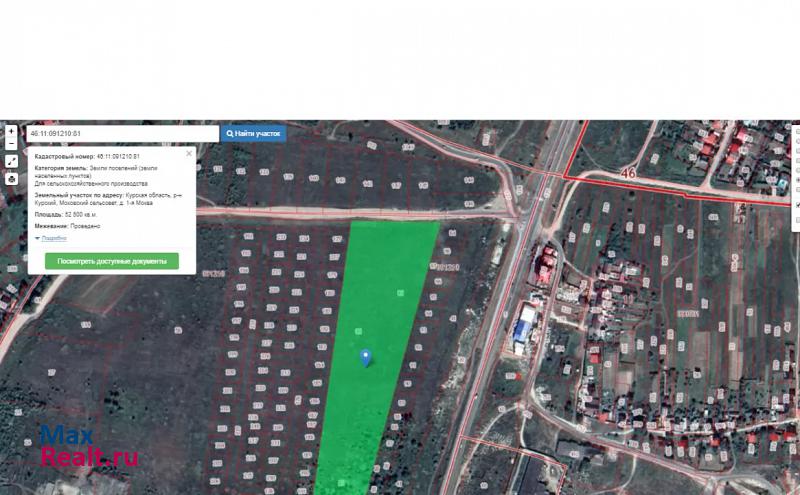The height and width of the screenshot is (495, 800).
Task: Close the cadastral info popup
Action: [x=188, y=155]
